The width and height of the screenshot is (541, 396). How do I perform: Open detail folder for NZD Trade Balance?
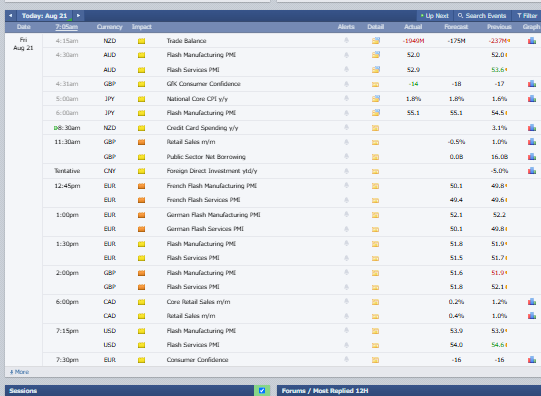(x=376, y=41)
